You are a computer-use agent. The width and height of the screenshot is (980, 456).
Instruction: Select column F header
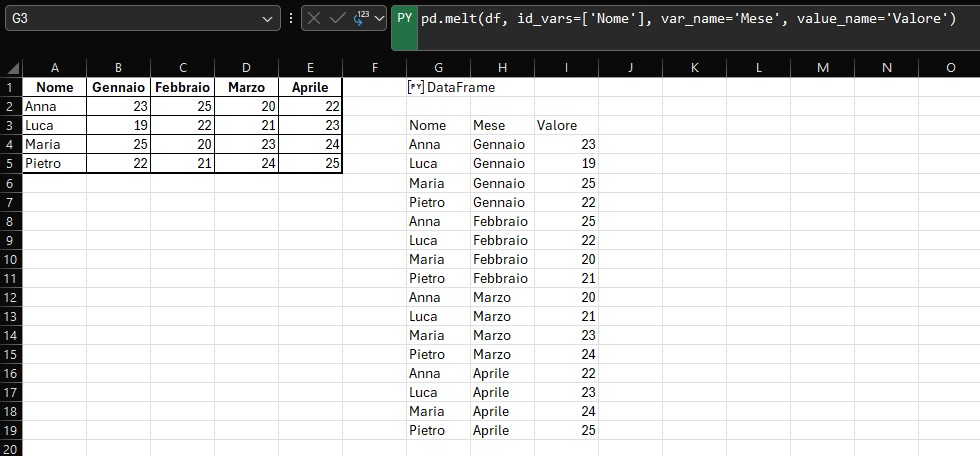click(374, 68)
